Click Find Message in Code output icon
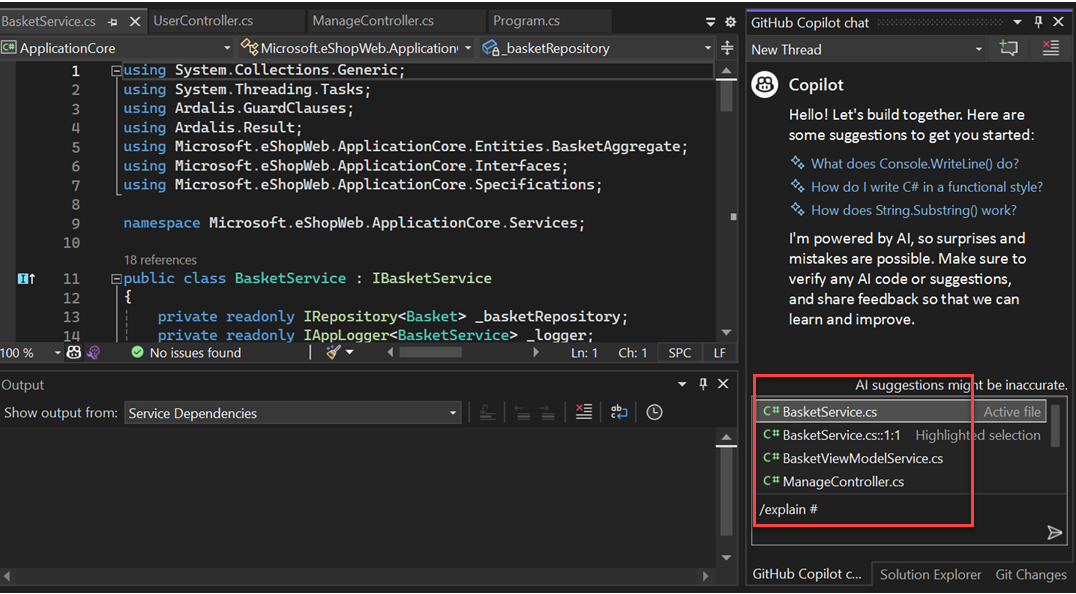 (487, 412)
